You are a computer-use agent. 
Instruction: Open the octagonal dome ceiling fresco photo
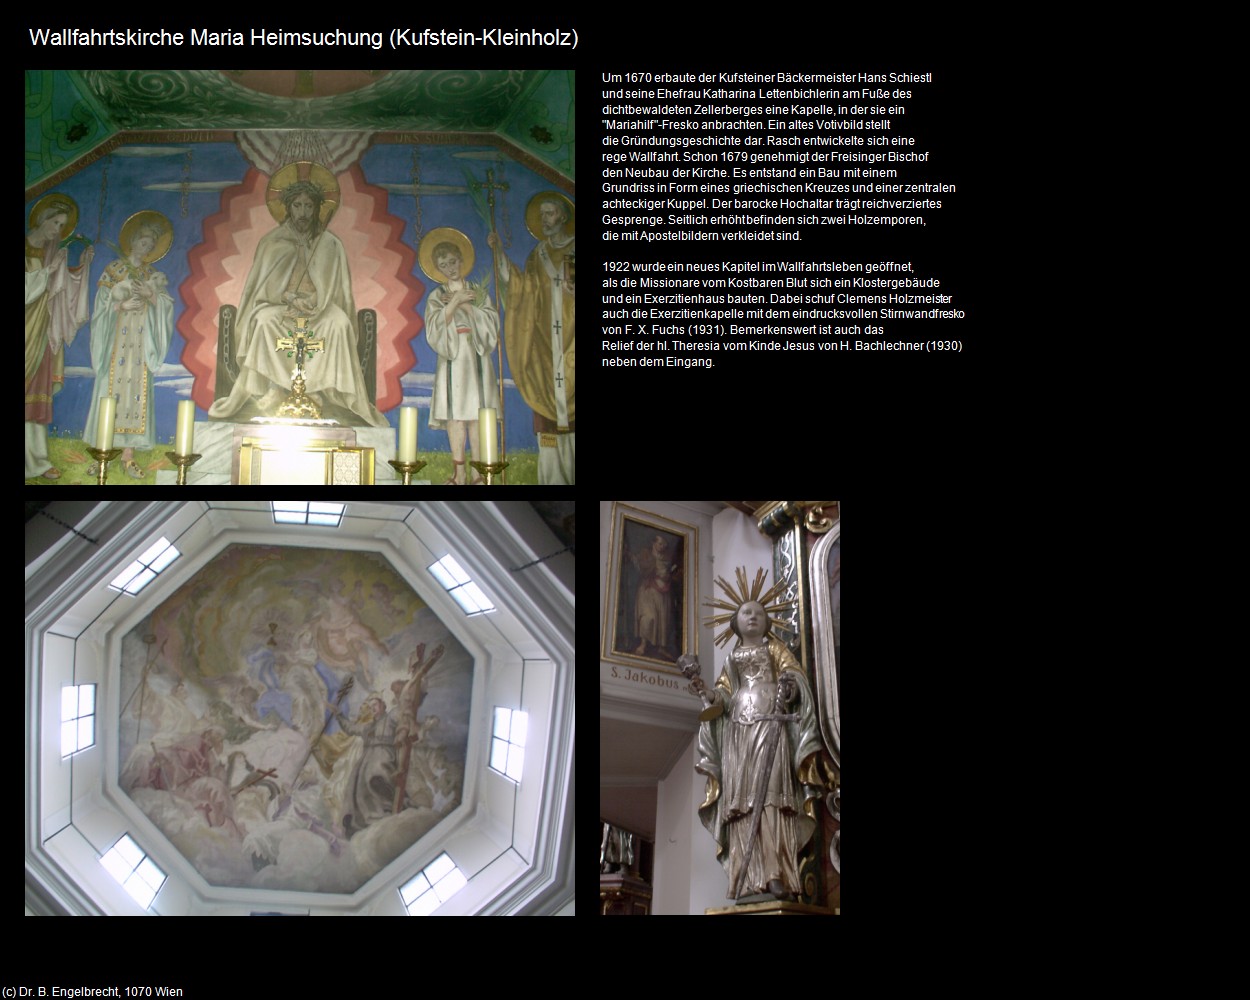[x=300, y=708]
